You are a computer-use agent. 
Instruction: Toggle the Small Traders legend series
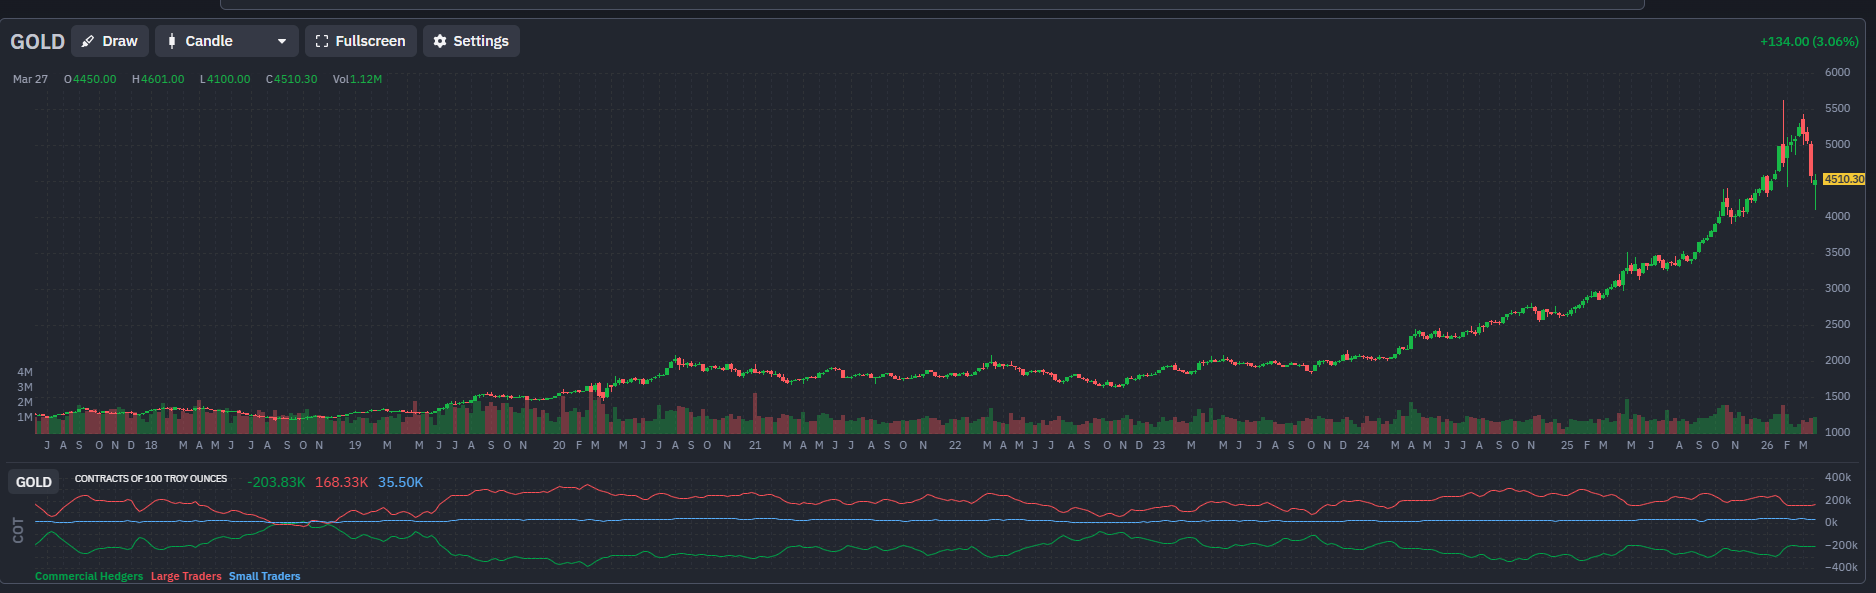pyautogui.click(x=265, y=576)
